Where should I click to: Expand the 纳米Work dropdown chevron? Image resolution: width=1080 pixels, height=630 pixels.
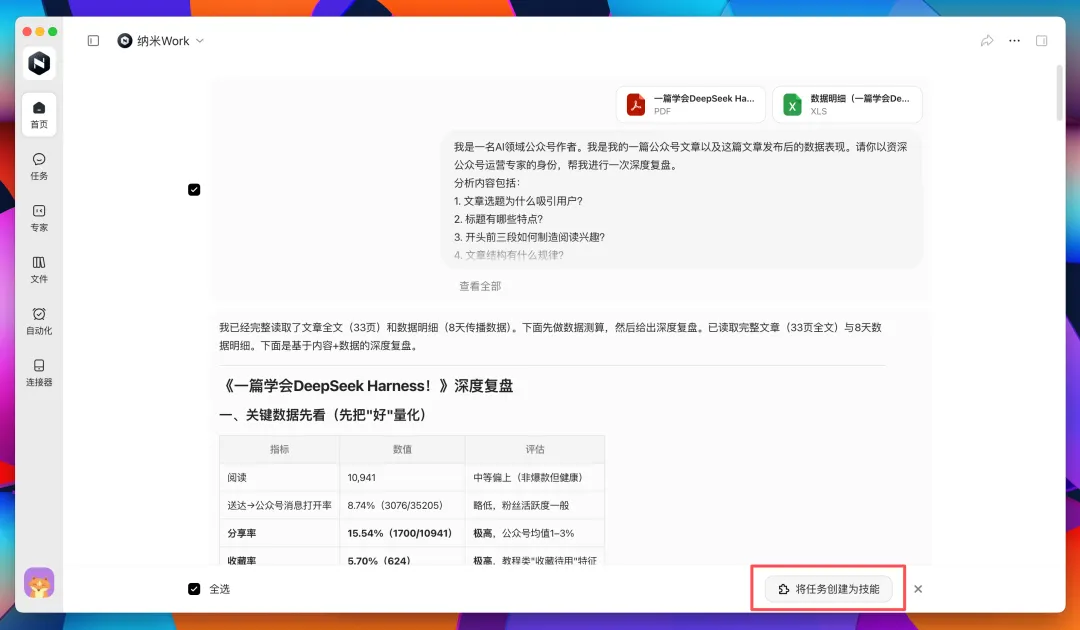pyautogui.click(x=200, y=41)
